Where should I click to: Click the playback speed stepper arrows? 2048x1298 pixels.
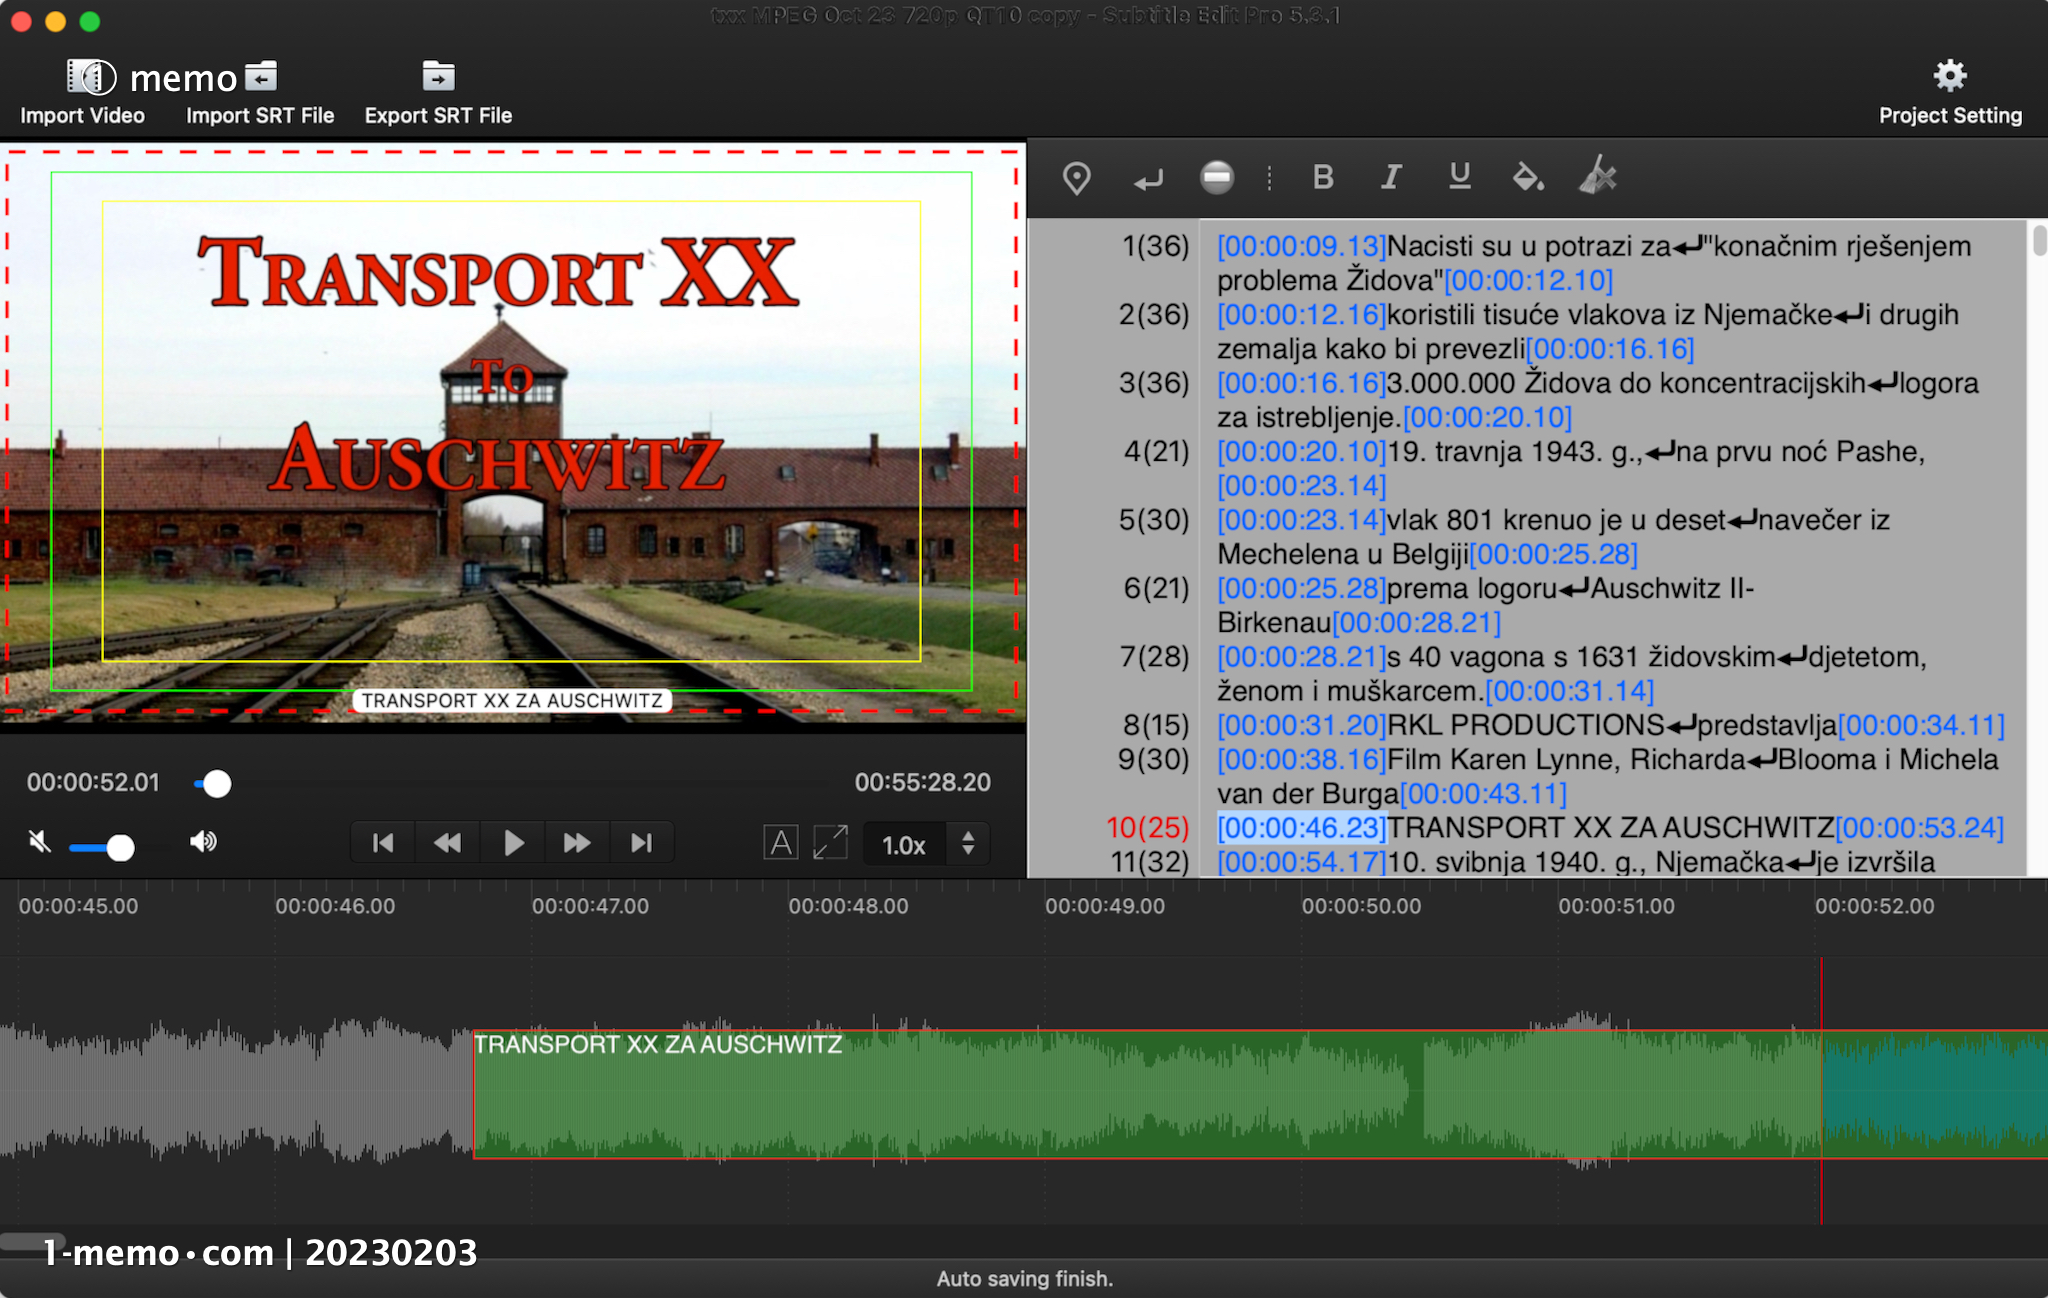click(968, 843)
